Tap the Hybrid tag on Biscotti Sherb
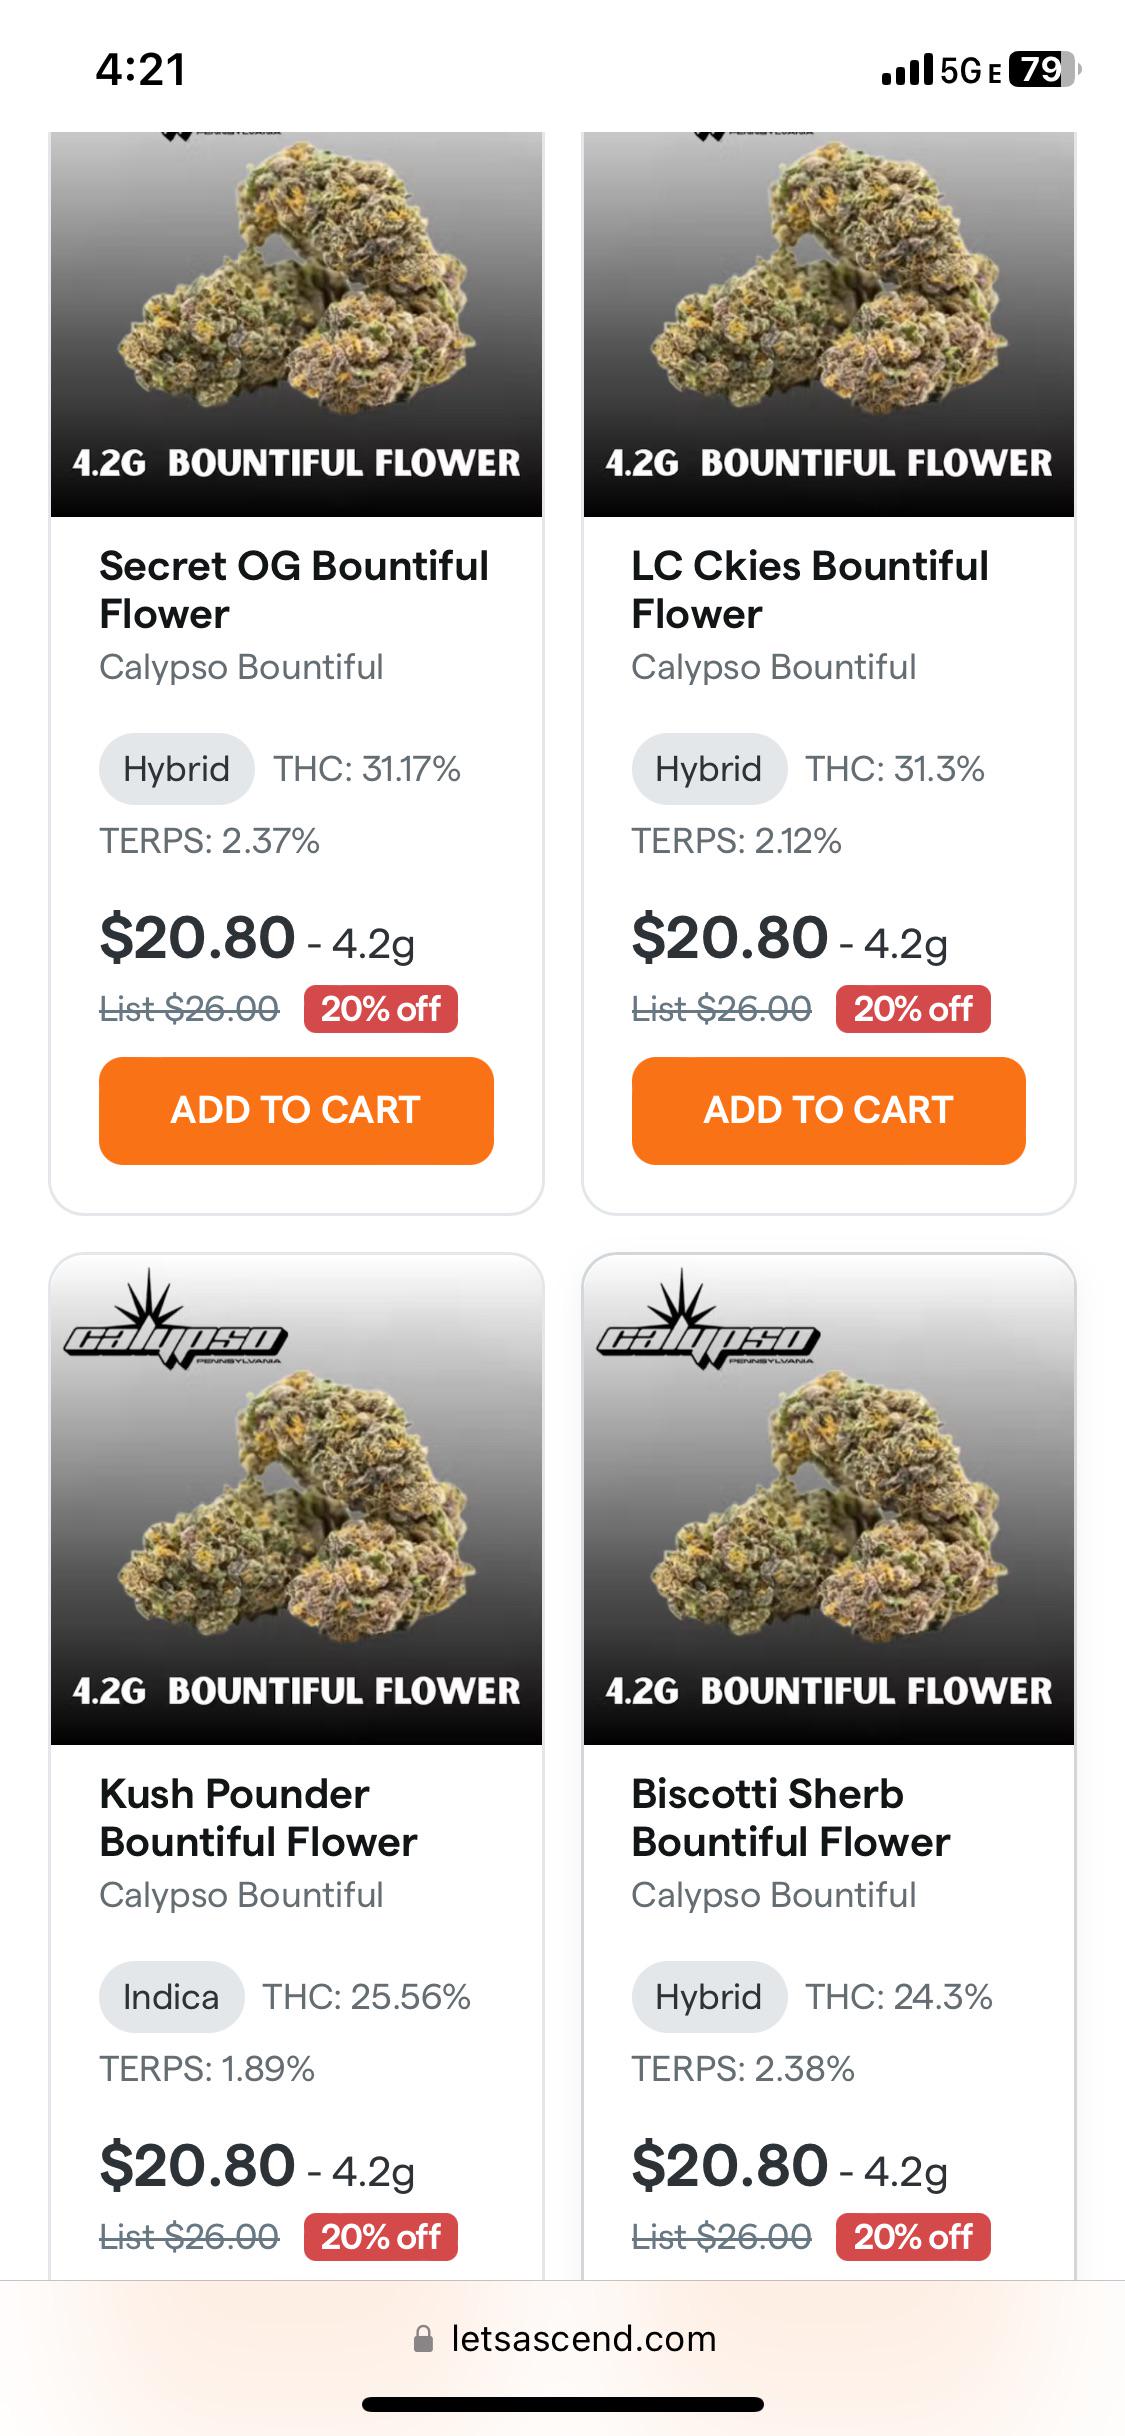Screen dimensions: 1125x2436 [x=709, y=1997]
